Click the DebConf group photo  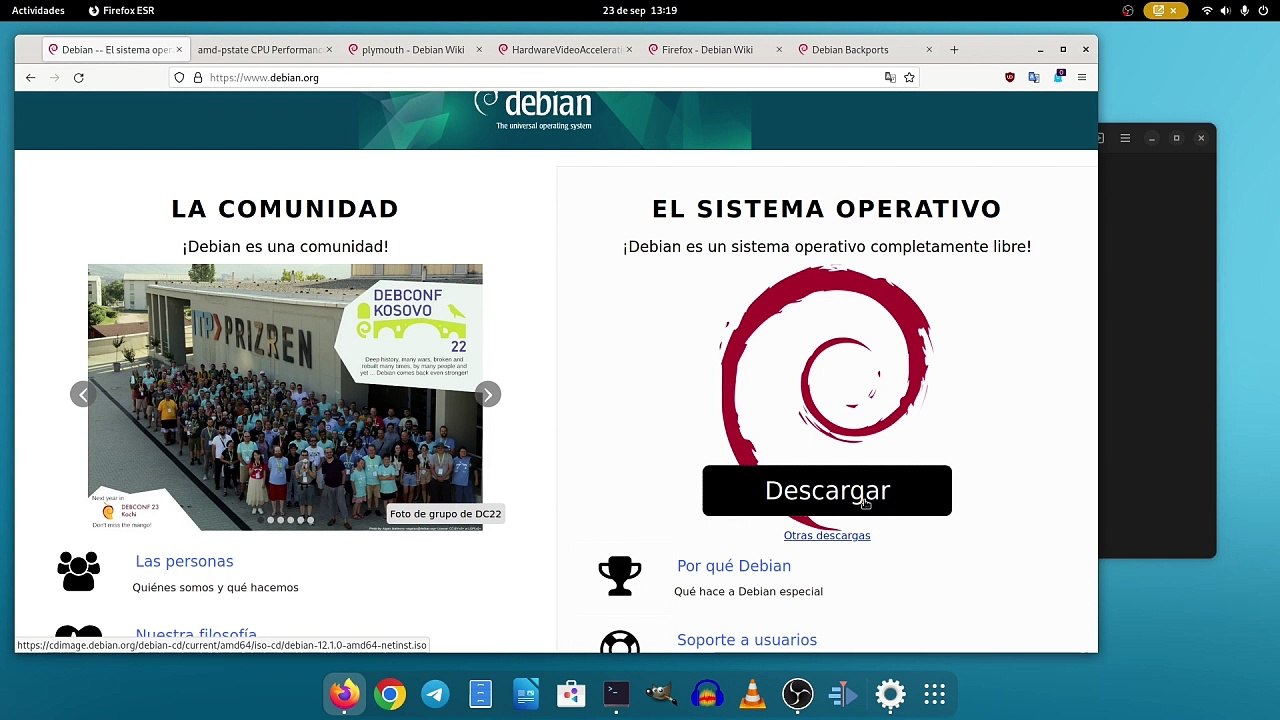[x=285, y=397]
